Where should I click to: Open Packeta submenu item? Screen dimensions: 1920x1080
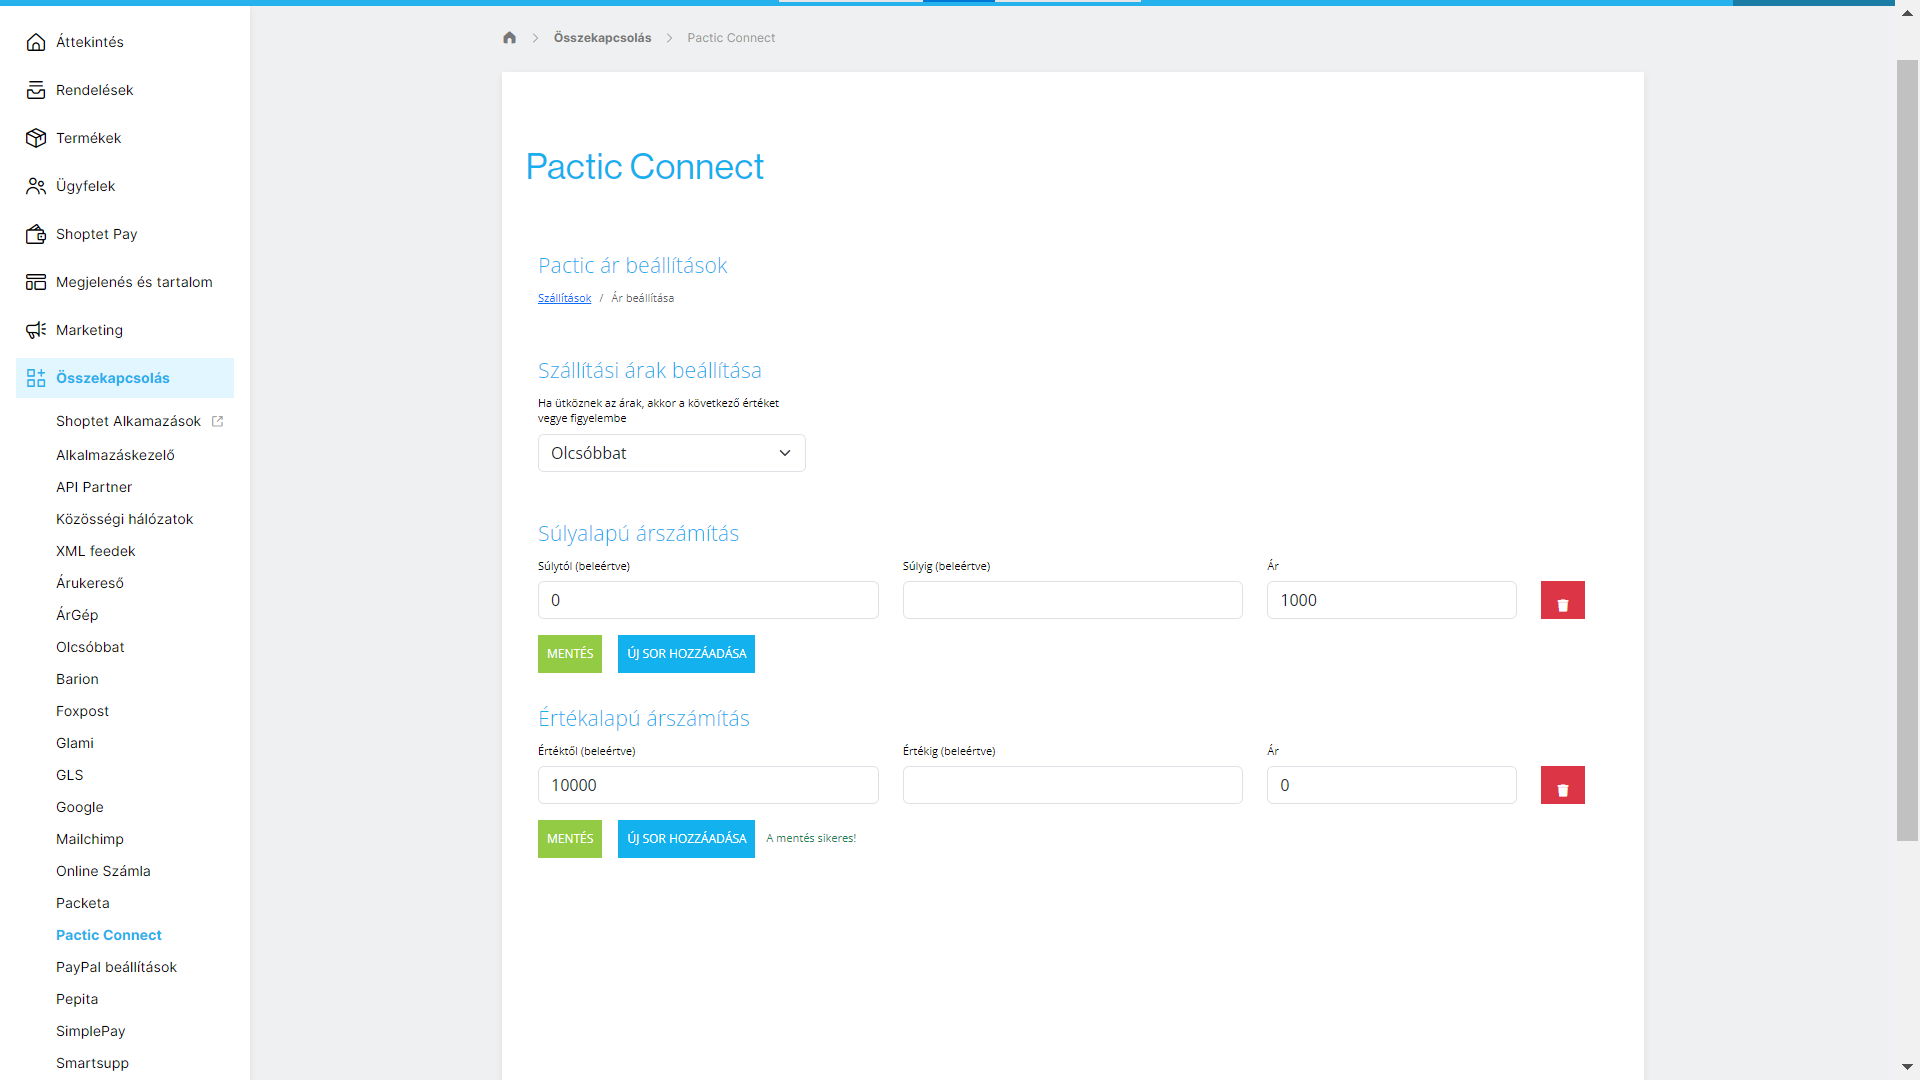tap(83, 903)
